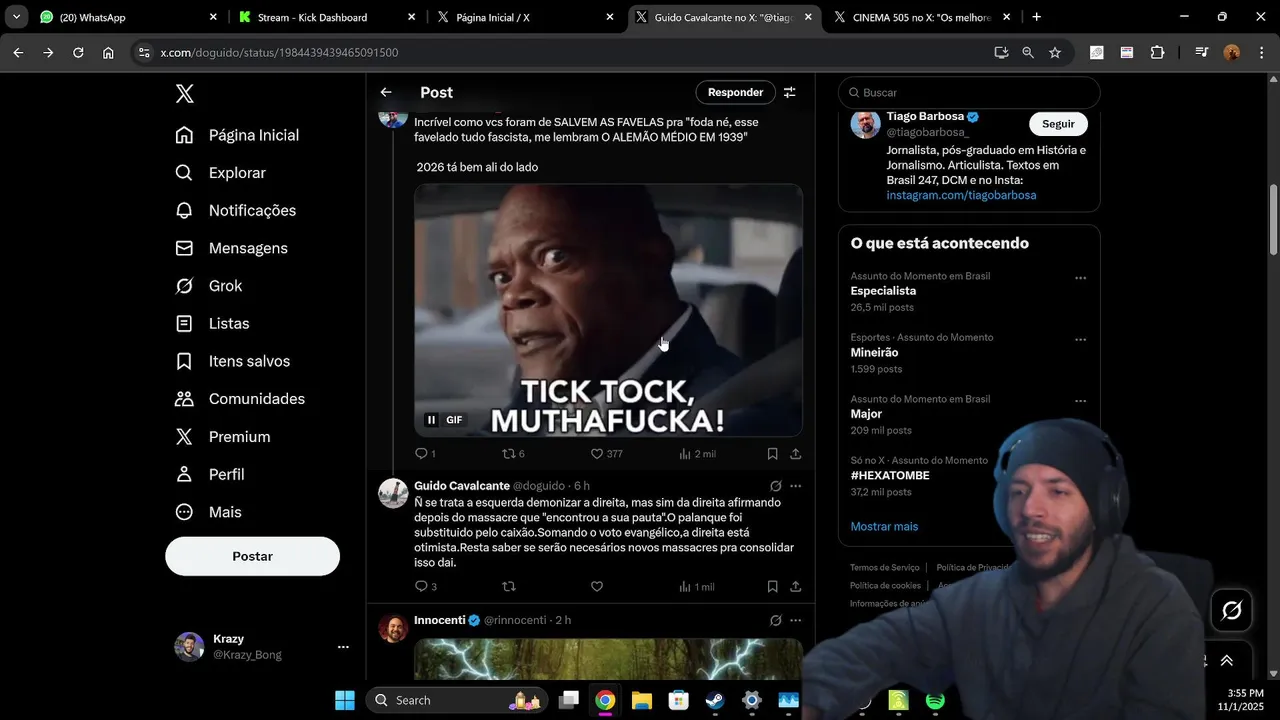
Task: Open reply sort filter icon
Action: pos(790,92)
